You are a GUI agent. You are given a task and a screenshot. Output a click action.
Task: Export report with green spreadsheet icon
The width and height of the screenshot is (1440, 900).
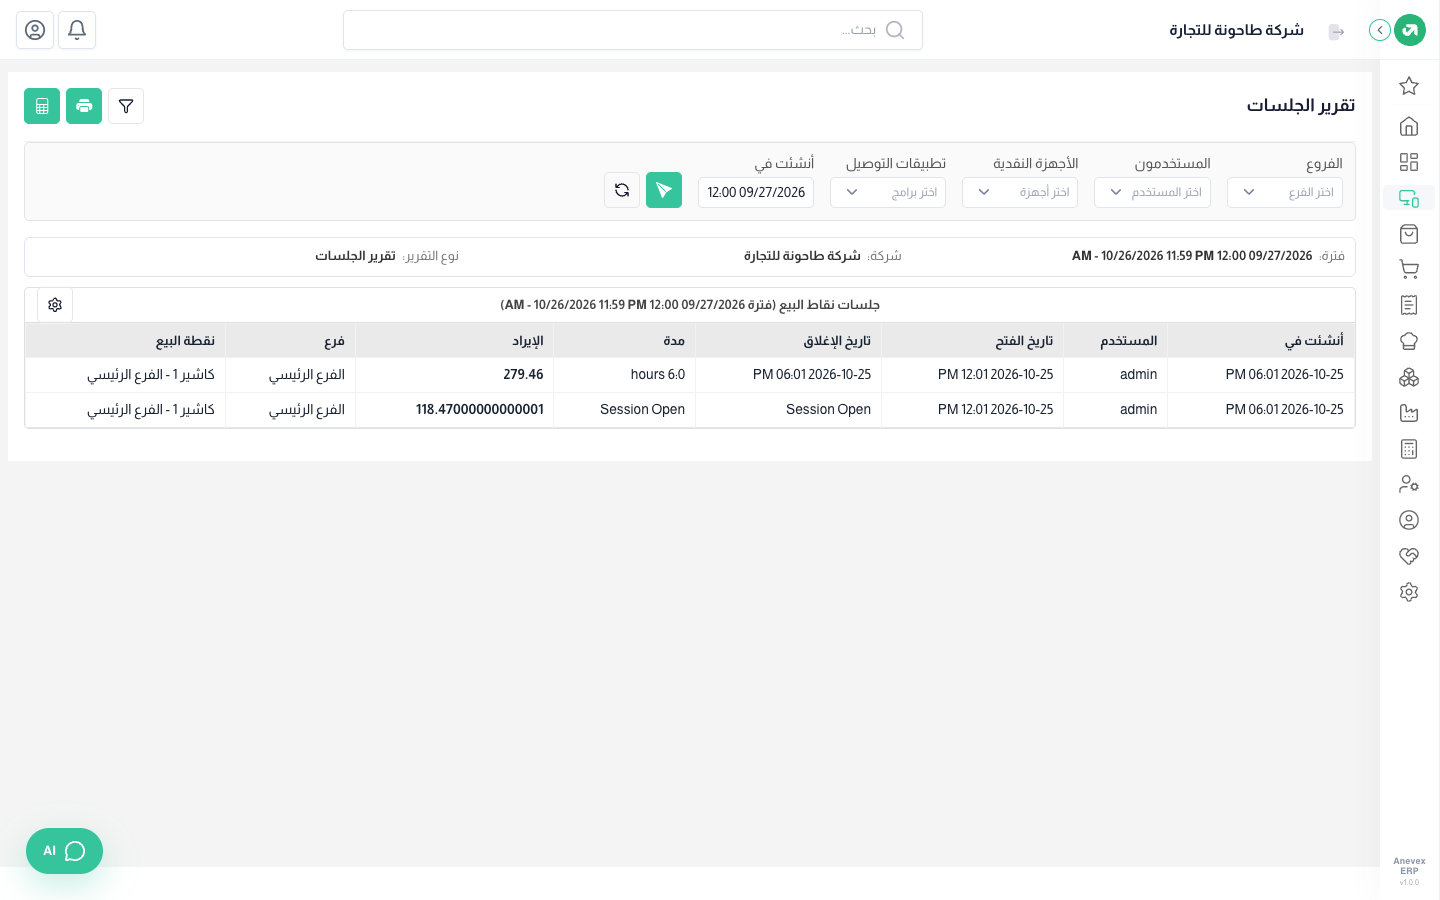tap(42, 106)
